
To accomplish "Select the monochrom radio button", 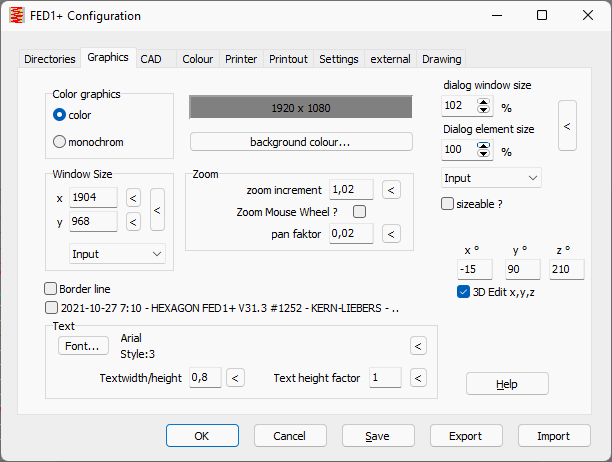I will (x=59, y=142).
